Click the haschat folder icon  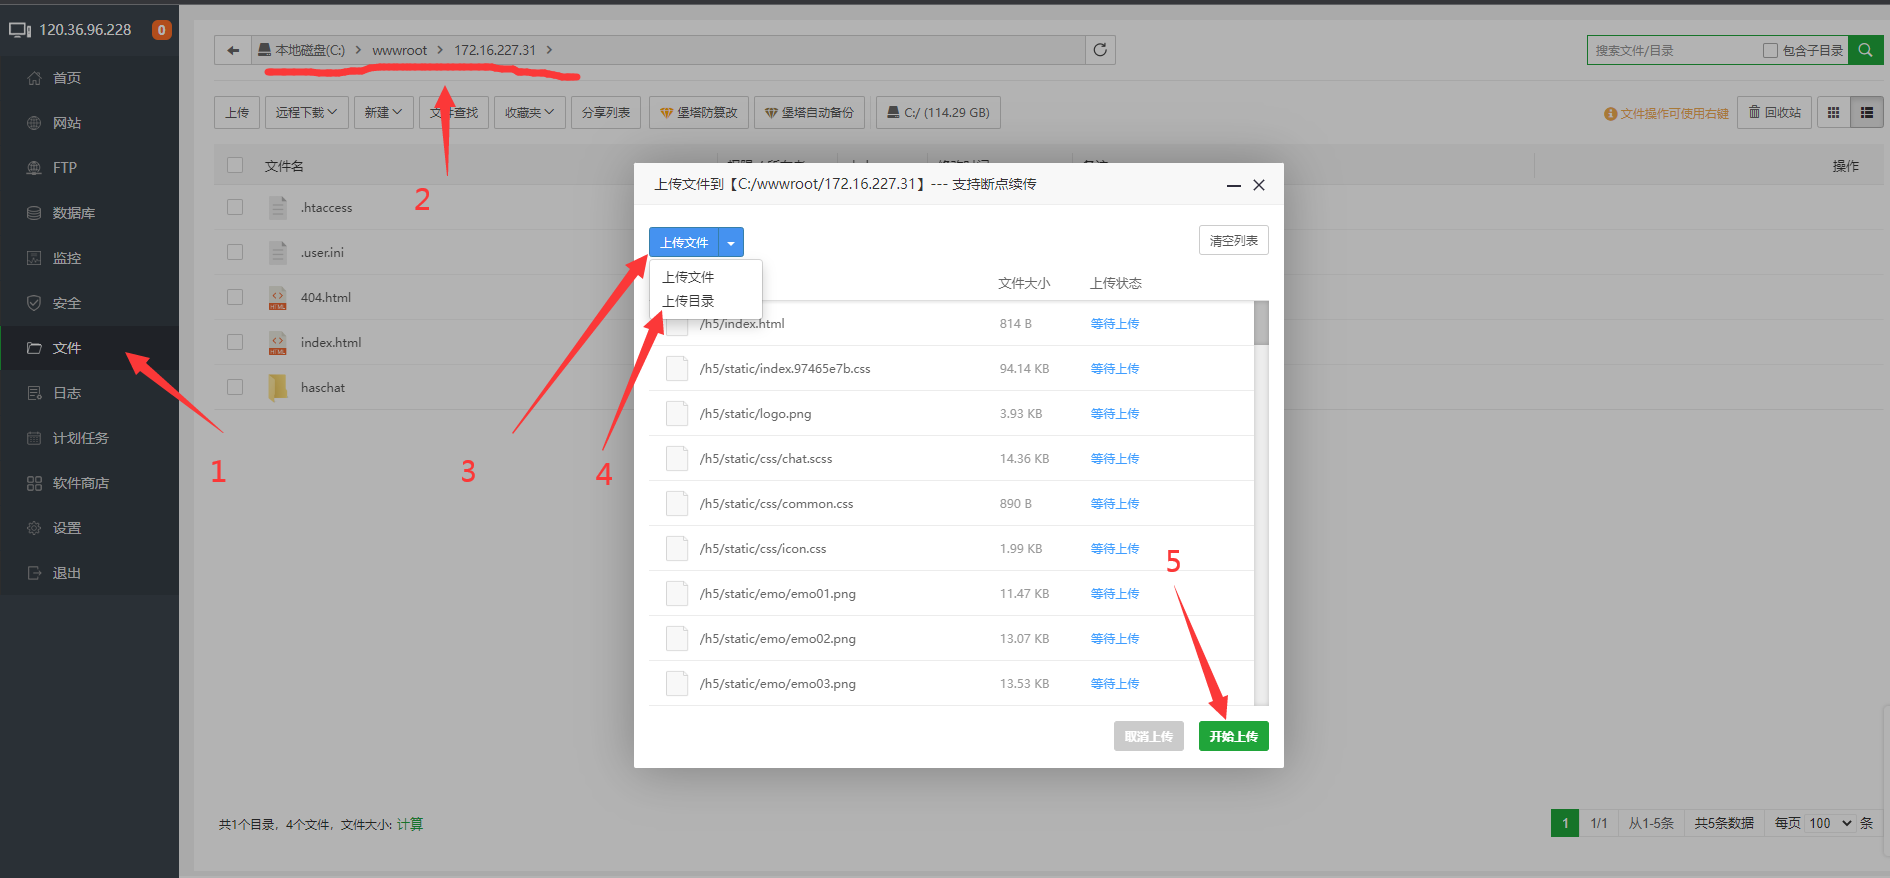pos(278,388)
